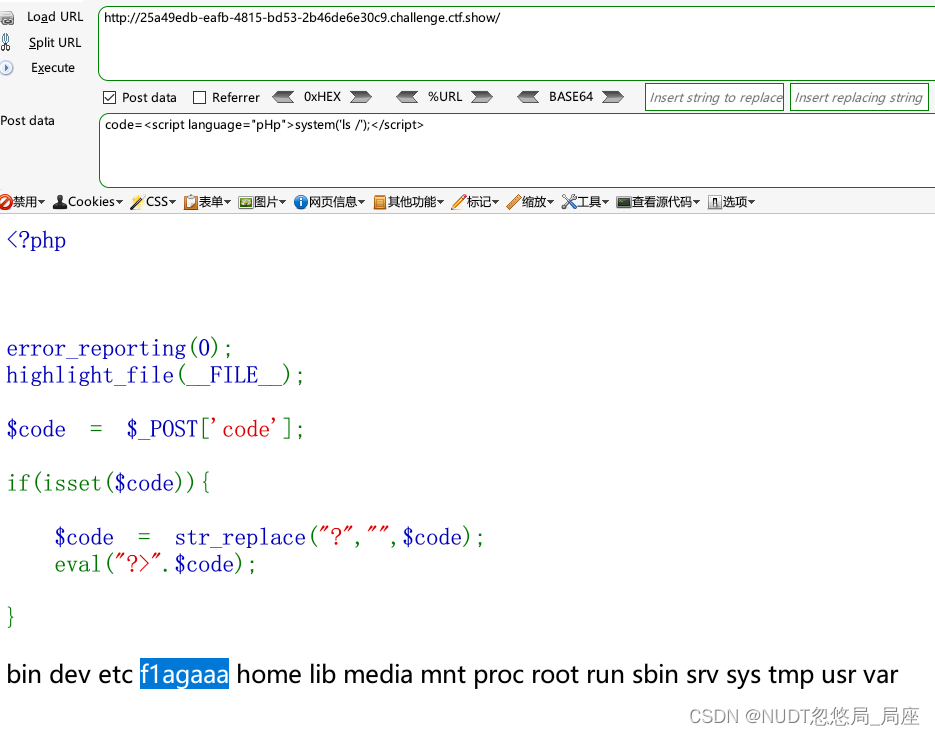
Task: Click the highlight_file(__FILE__); code line
Action: tap(154, 376)
